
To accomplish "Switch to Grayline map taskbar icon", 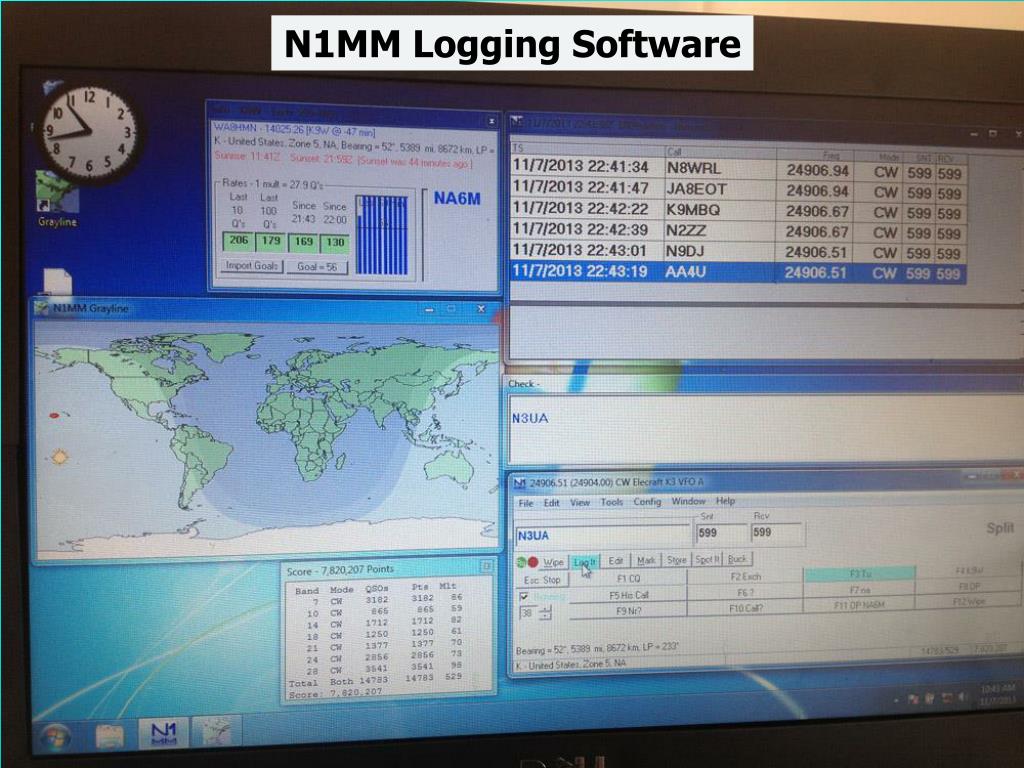I will (216, 731).
